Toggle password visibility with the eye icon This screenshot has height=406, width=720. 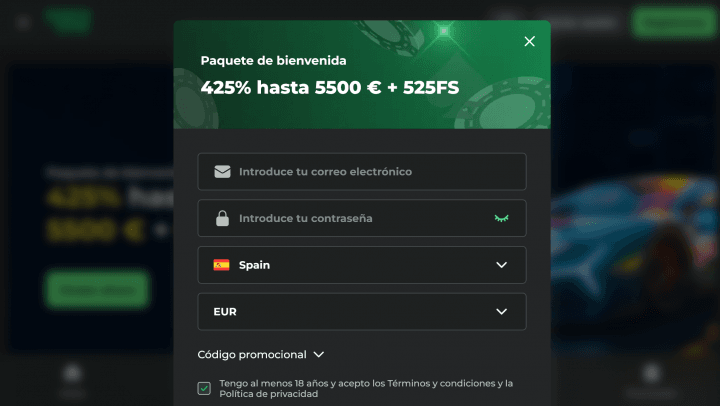(x=501, y=218)
